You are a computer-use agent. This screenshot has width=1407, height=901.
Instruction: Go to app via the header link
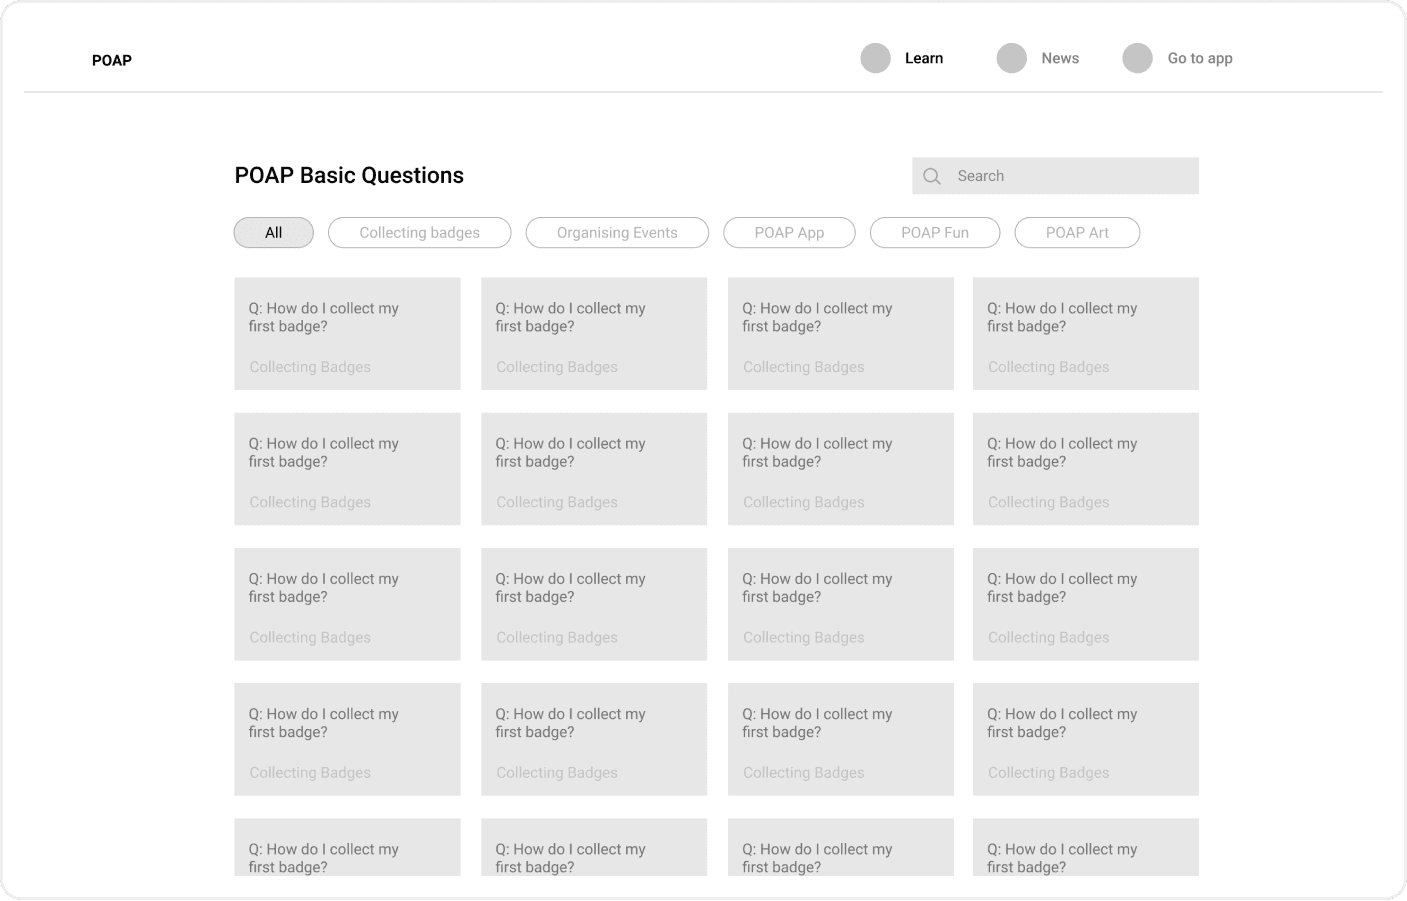(1200, 58)
